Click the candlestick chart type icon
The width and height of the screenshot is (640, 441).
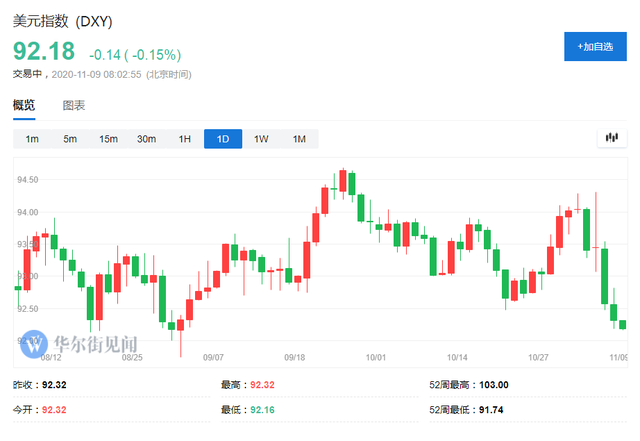point(611,138)
